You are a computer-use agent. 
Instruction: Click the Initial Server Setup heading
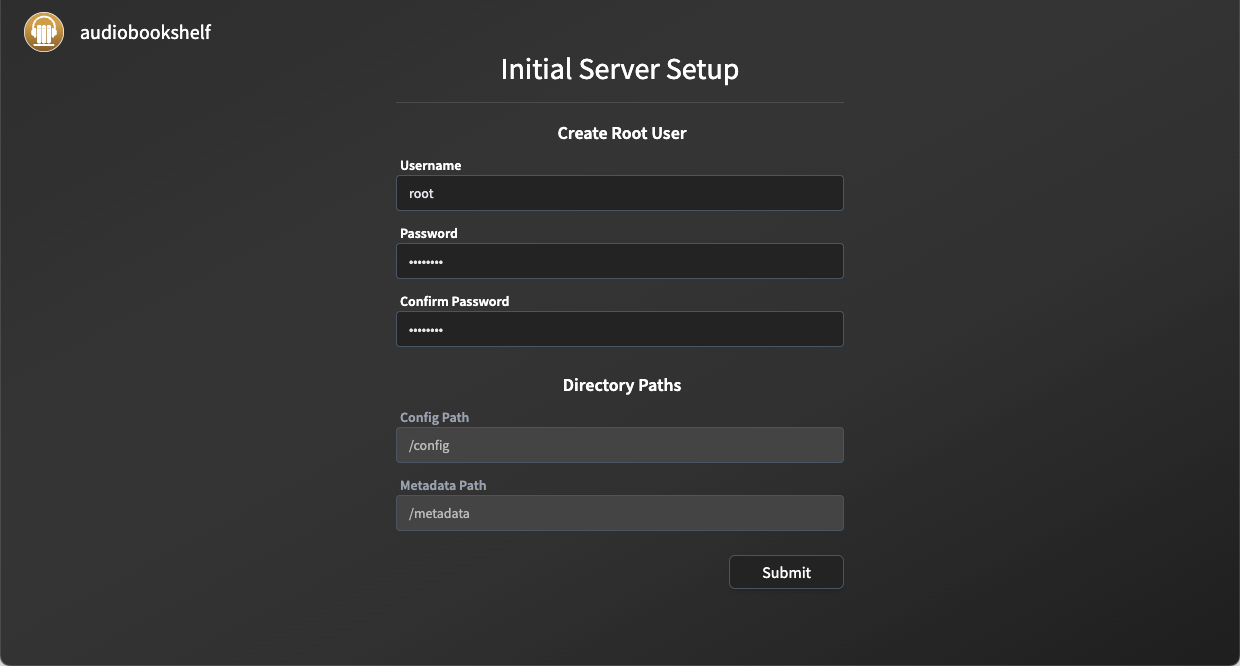coord(619,69)
